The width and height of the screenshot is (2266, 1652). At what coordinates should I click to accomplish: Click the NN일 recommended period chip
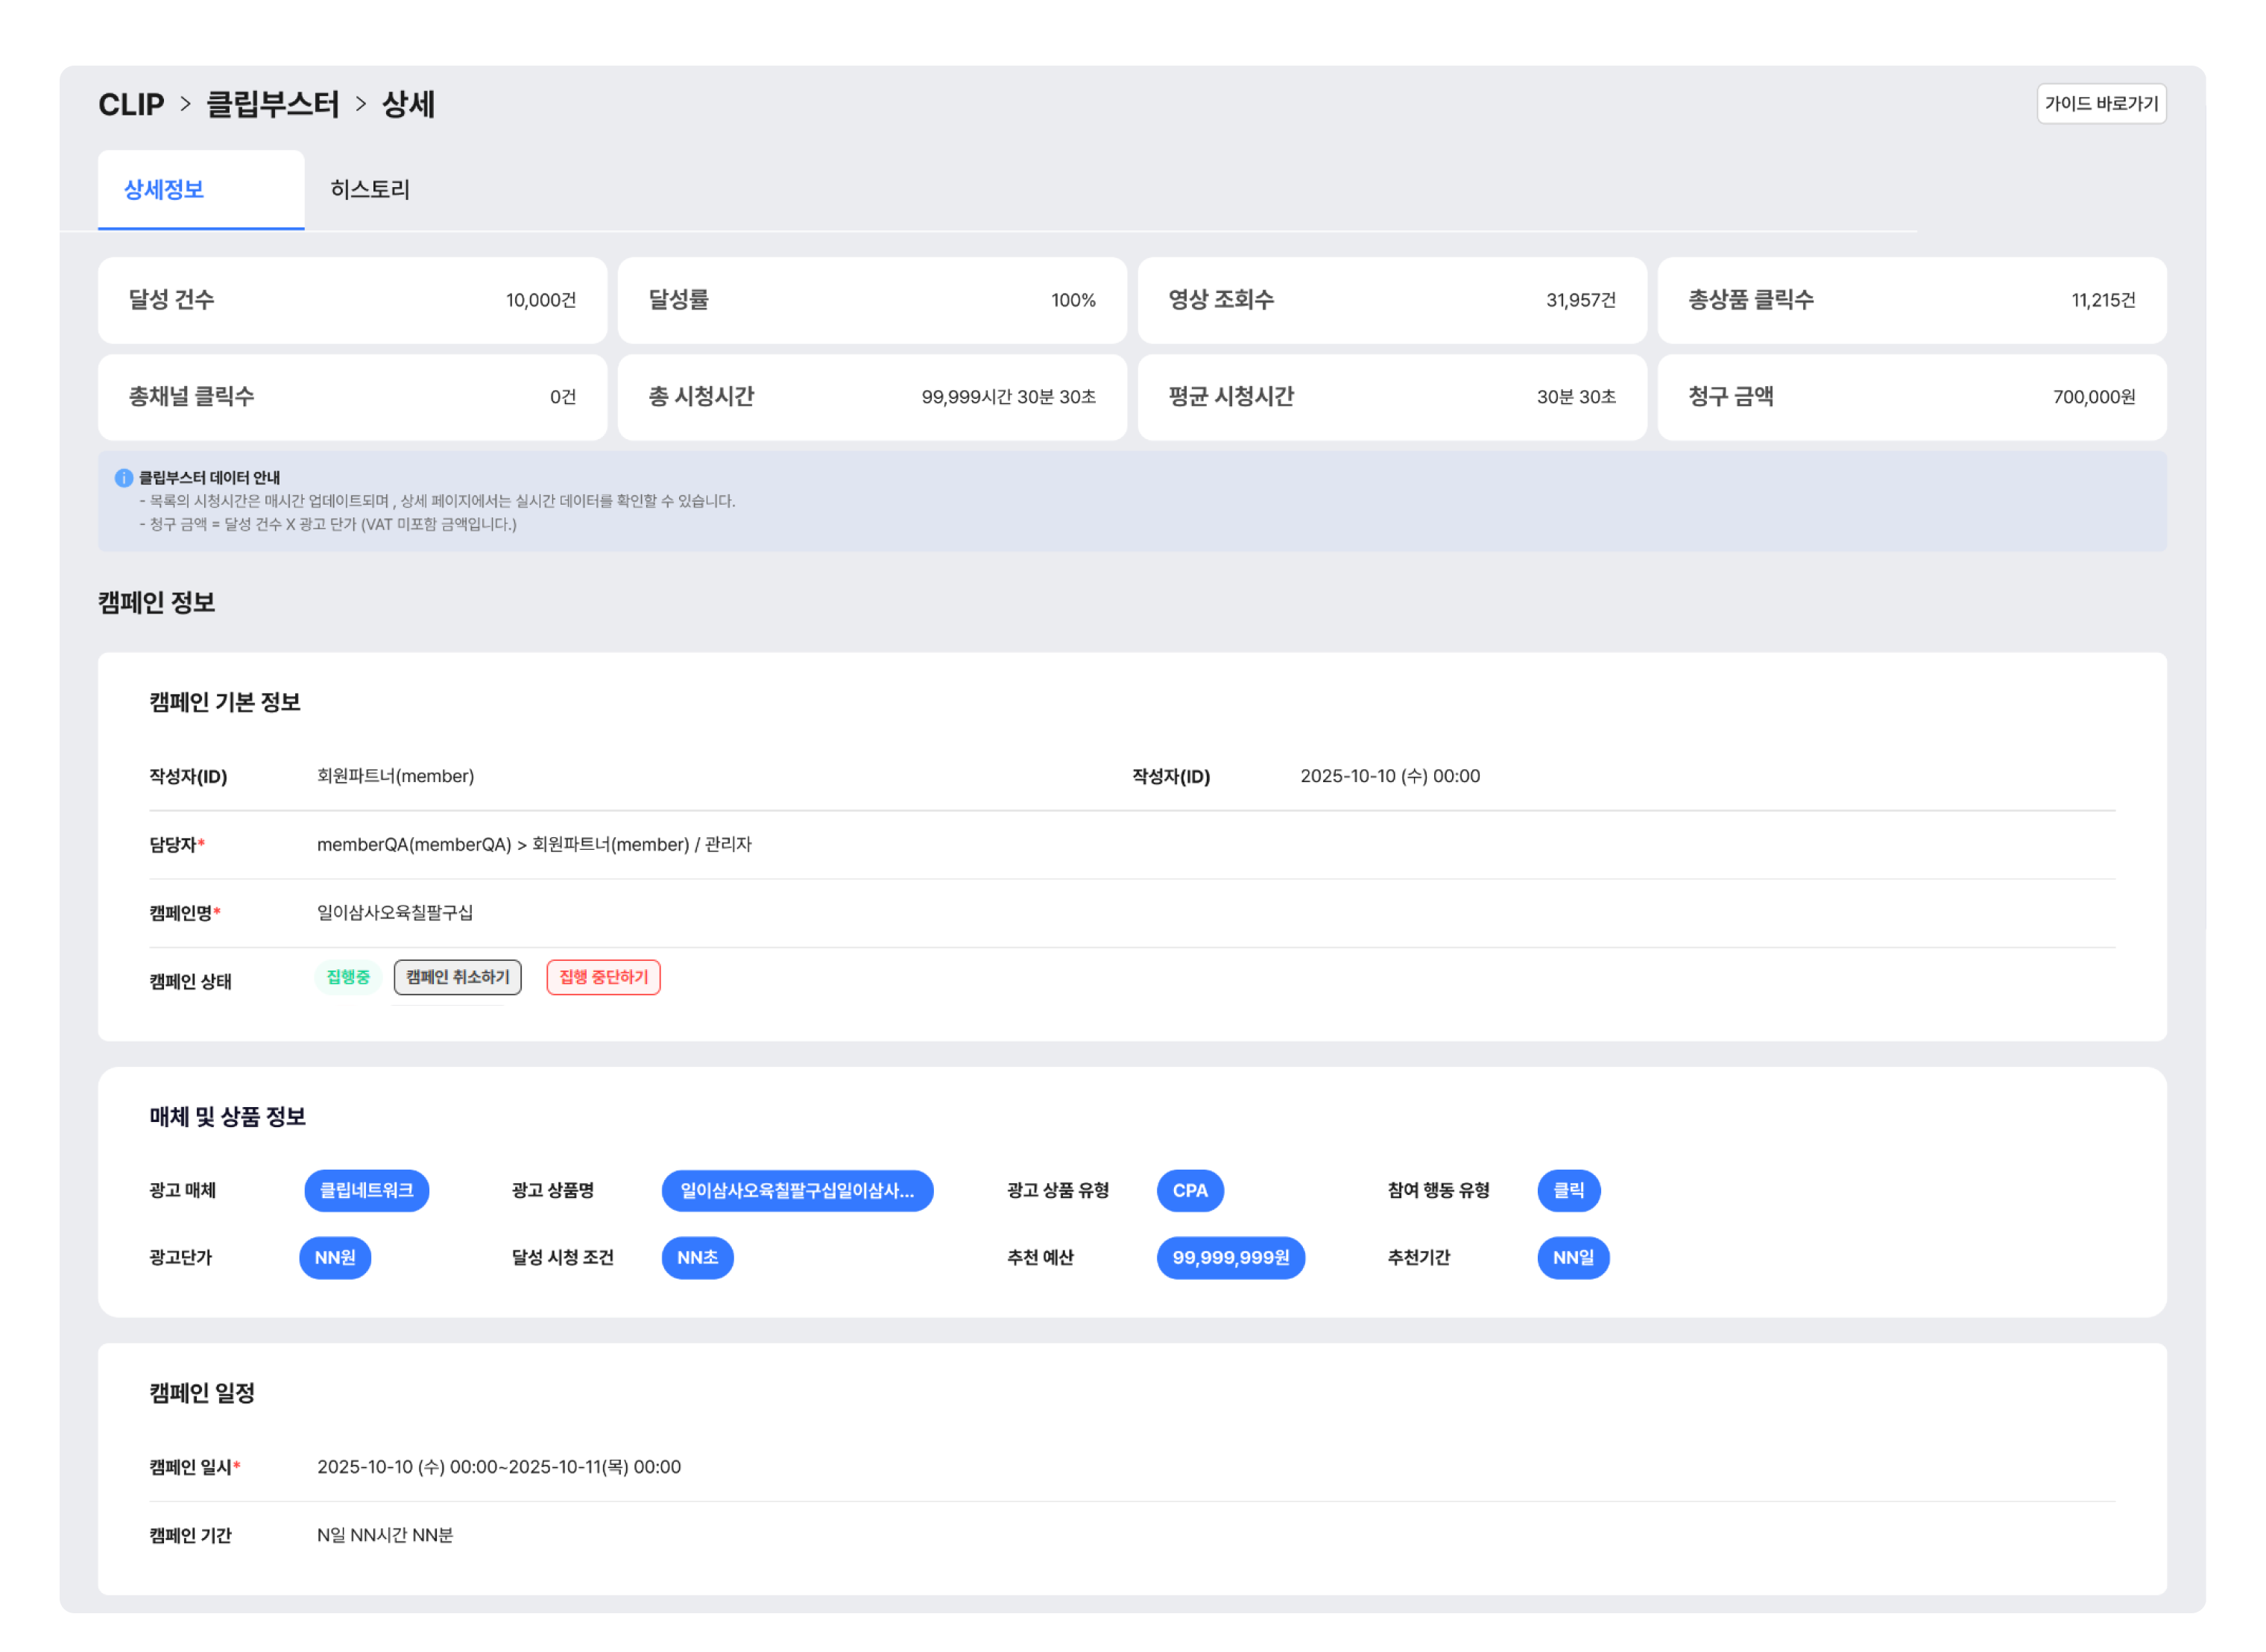click(x=1572, y=1257)
